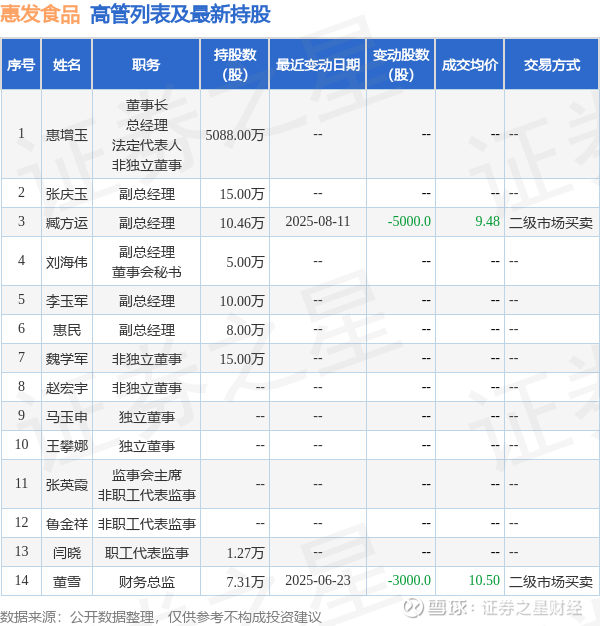Click the name 闫晓
The image size is (600, 626).
coord(67,553)
